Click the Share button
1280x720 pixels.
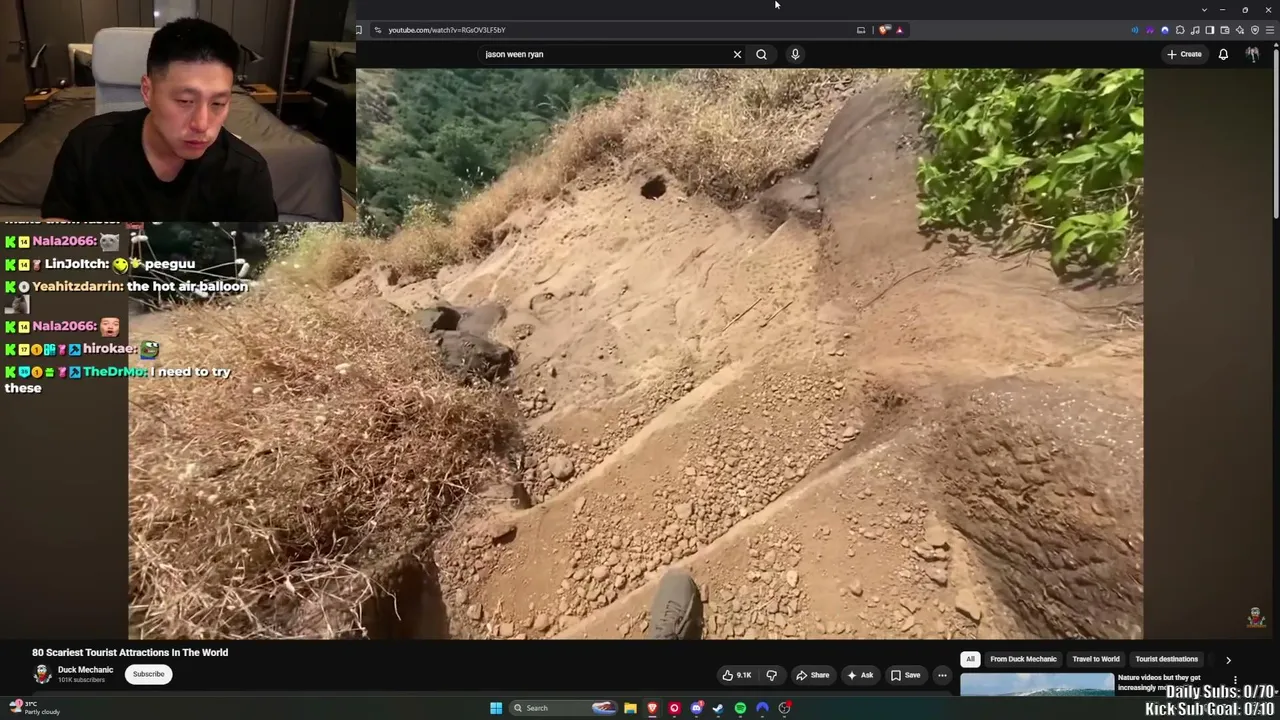812,675
